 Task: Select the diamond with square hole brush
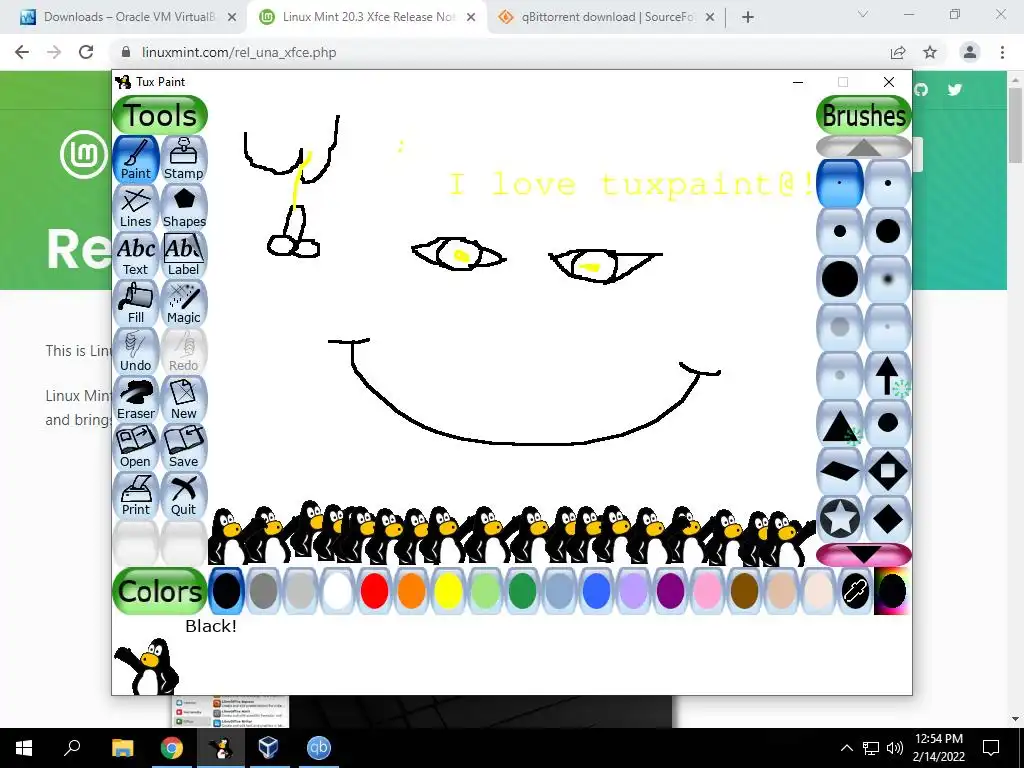(888, 471)
